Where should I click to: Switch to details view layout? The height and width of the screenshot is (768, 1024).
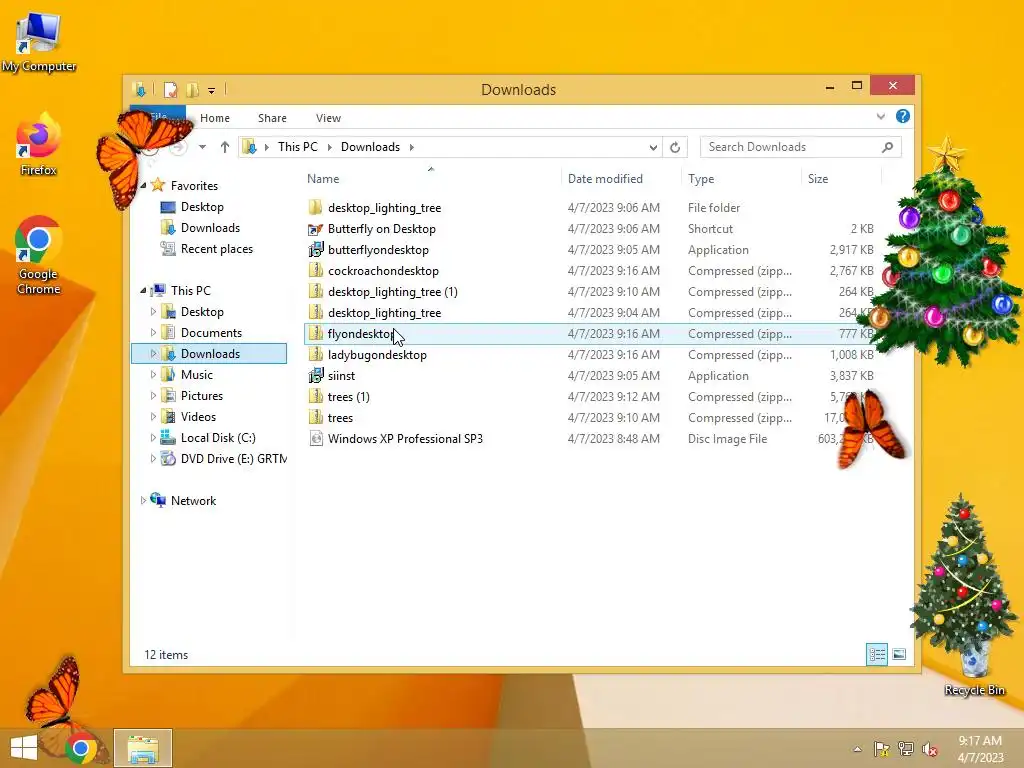(877, 654)
